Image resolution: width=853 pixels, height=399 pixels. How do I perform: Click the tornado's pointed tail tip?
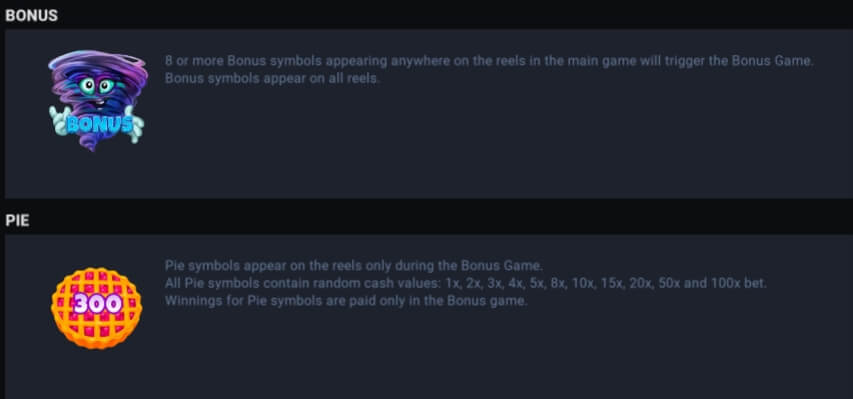(x=91, y=145)
